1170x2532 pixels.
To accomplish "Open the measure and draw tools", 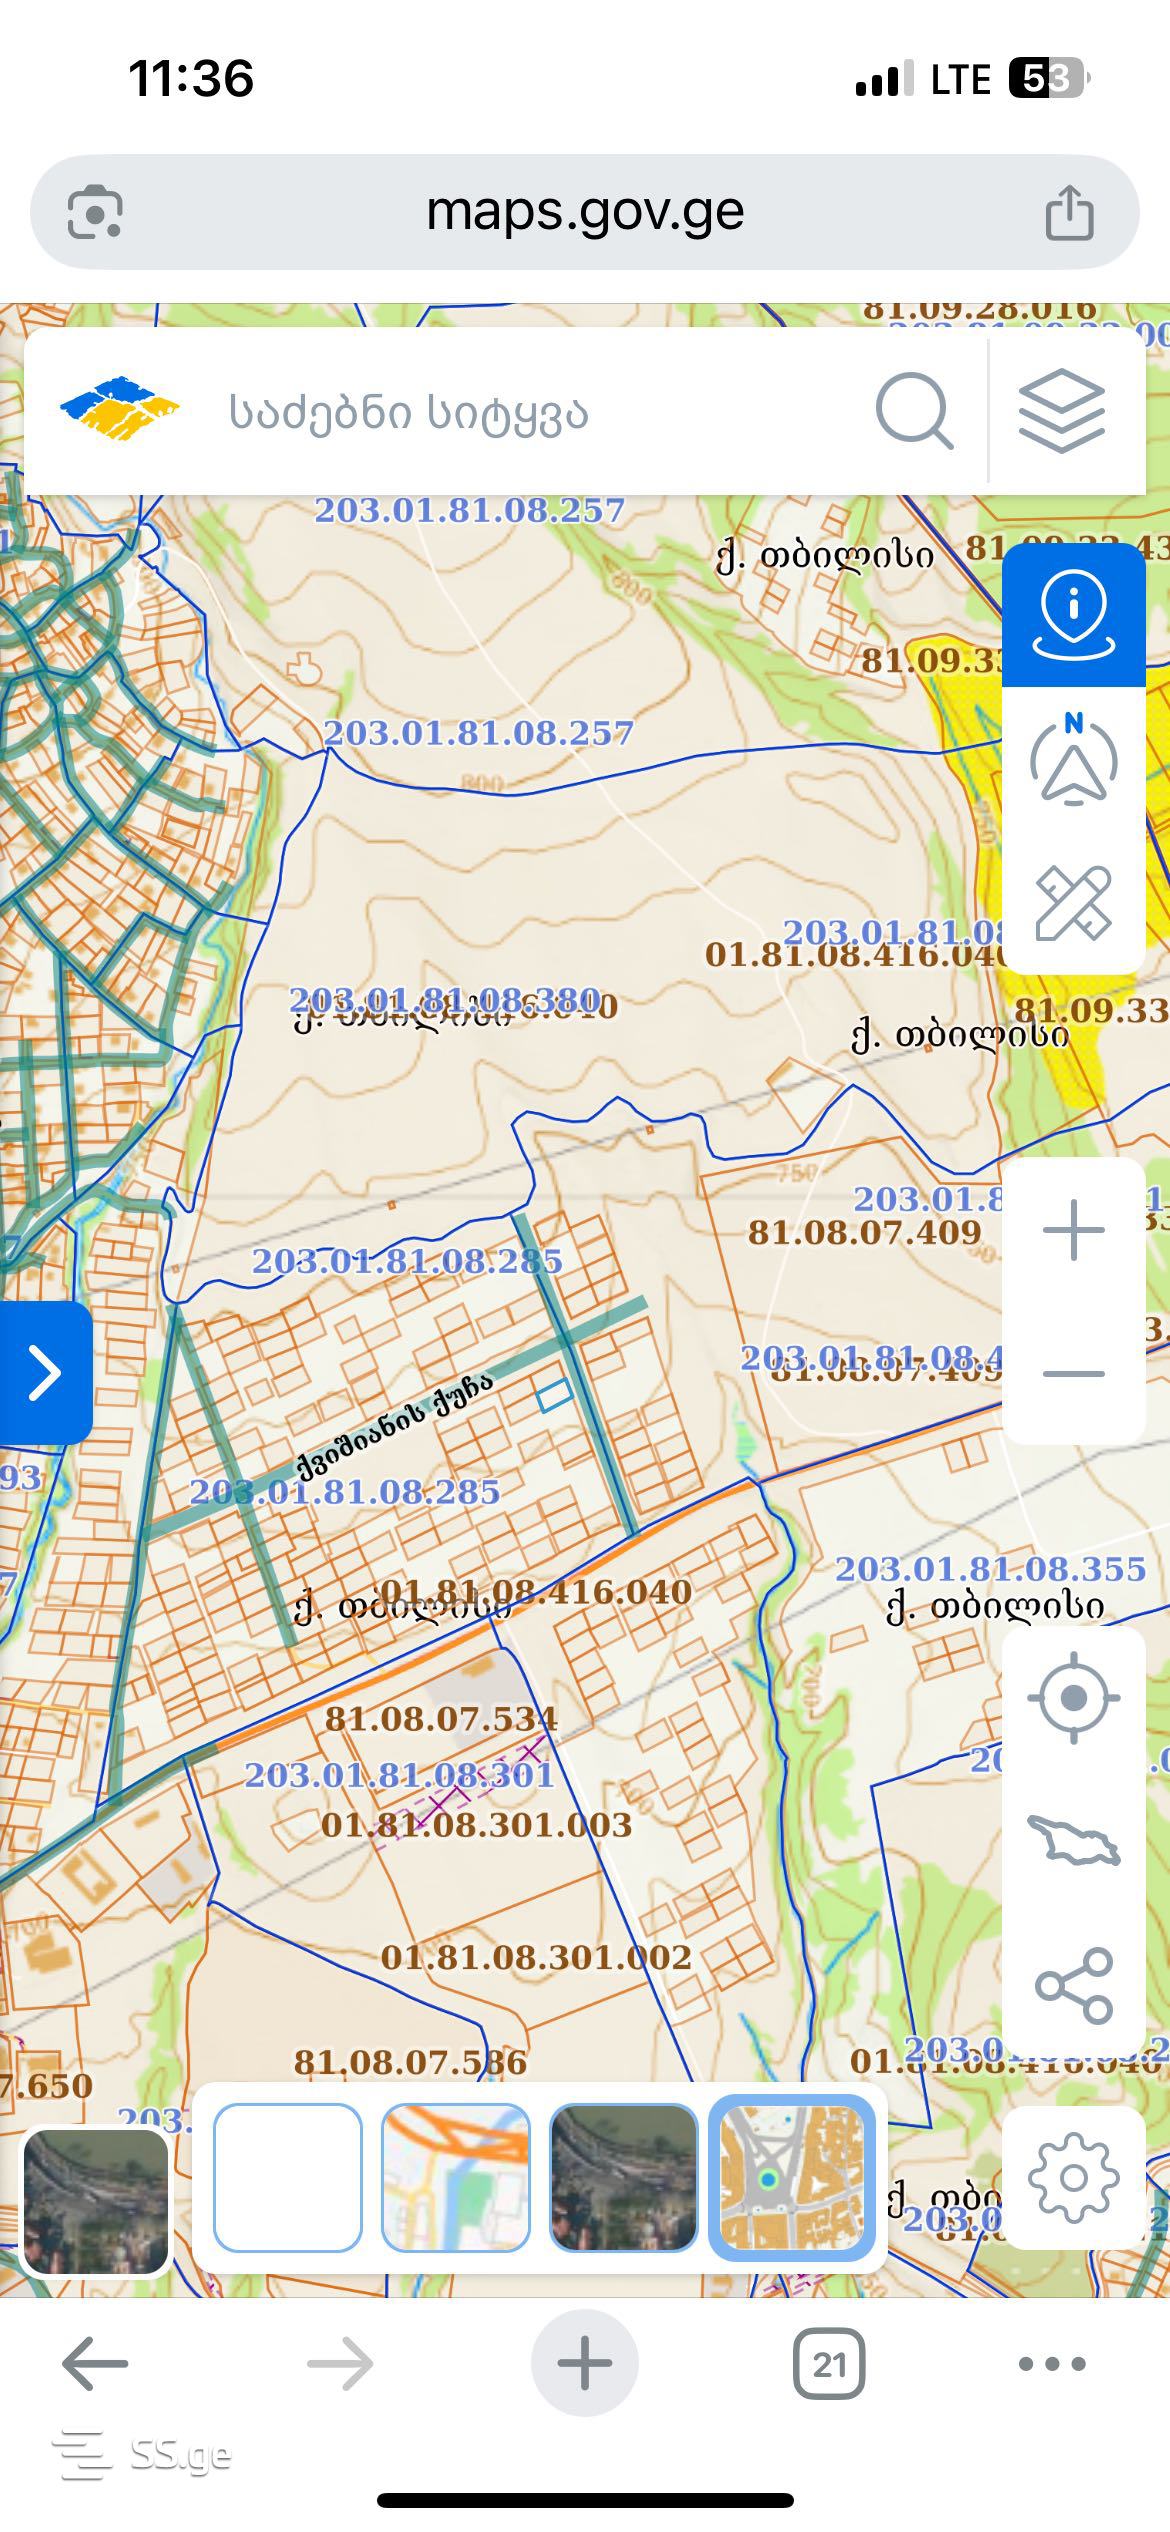I will [x=1074, y=903].
